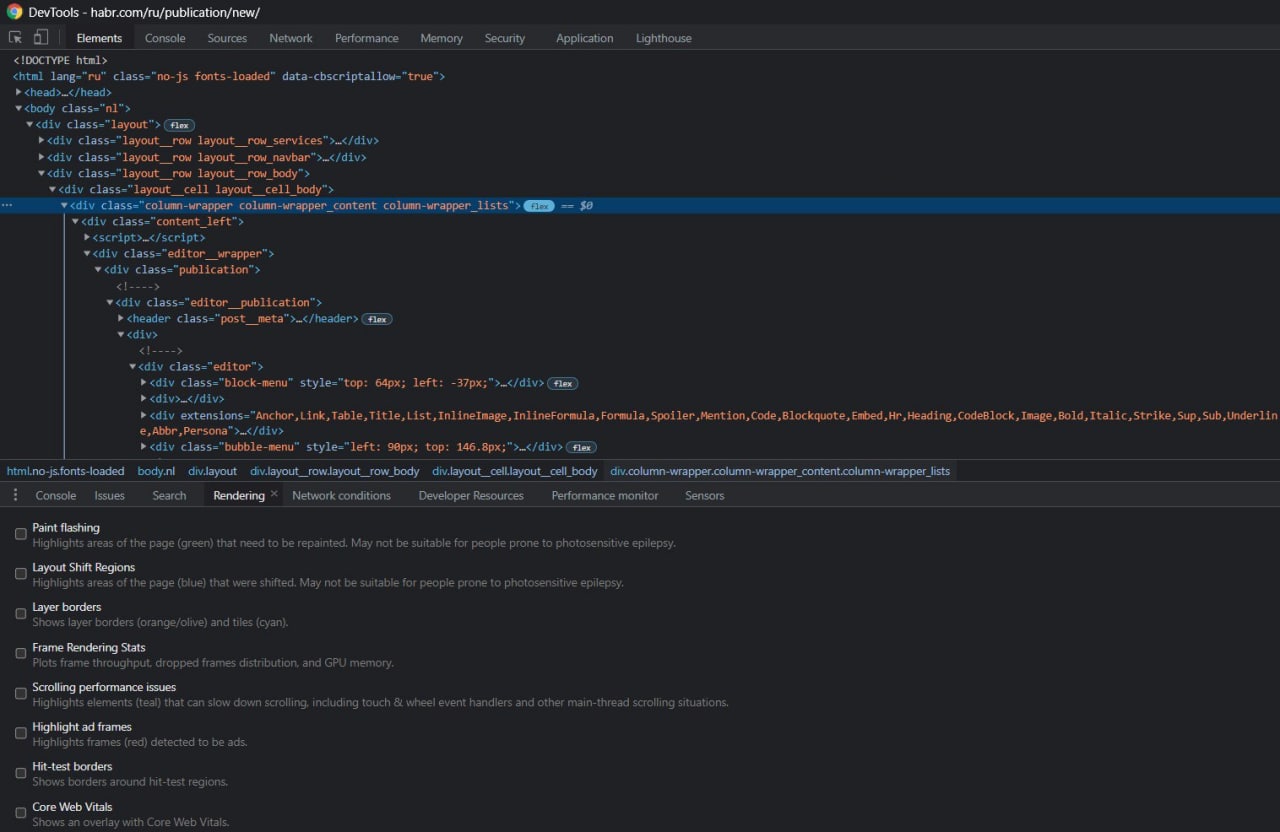Open the Sources panel tab
The height and width of the screenshot is (832, 1280).
(227, 38)
